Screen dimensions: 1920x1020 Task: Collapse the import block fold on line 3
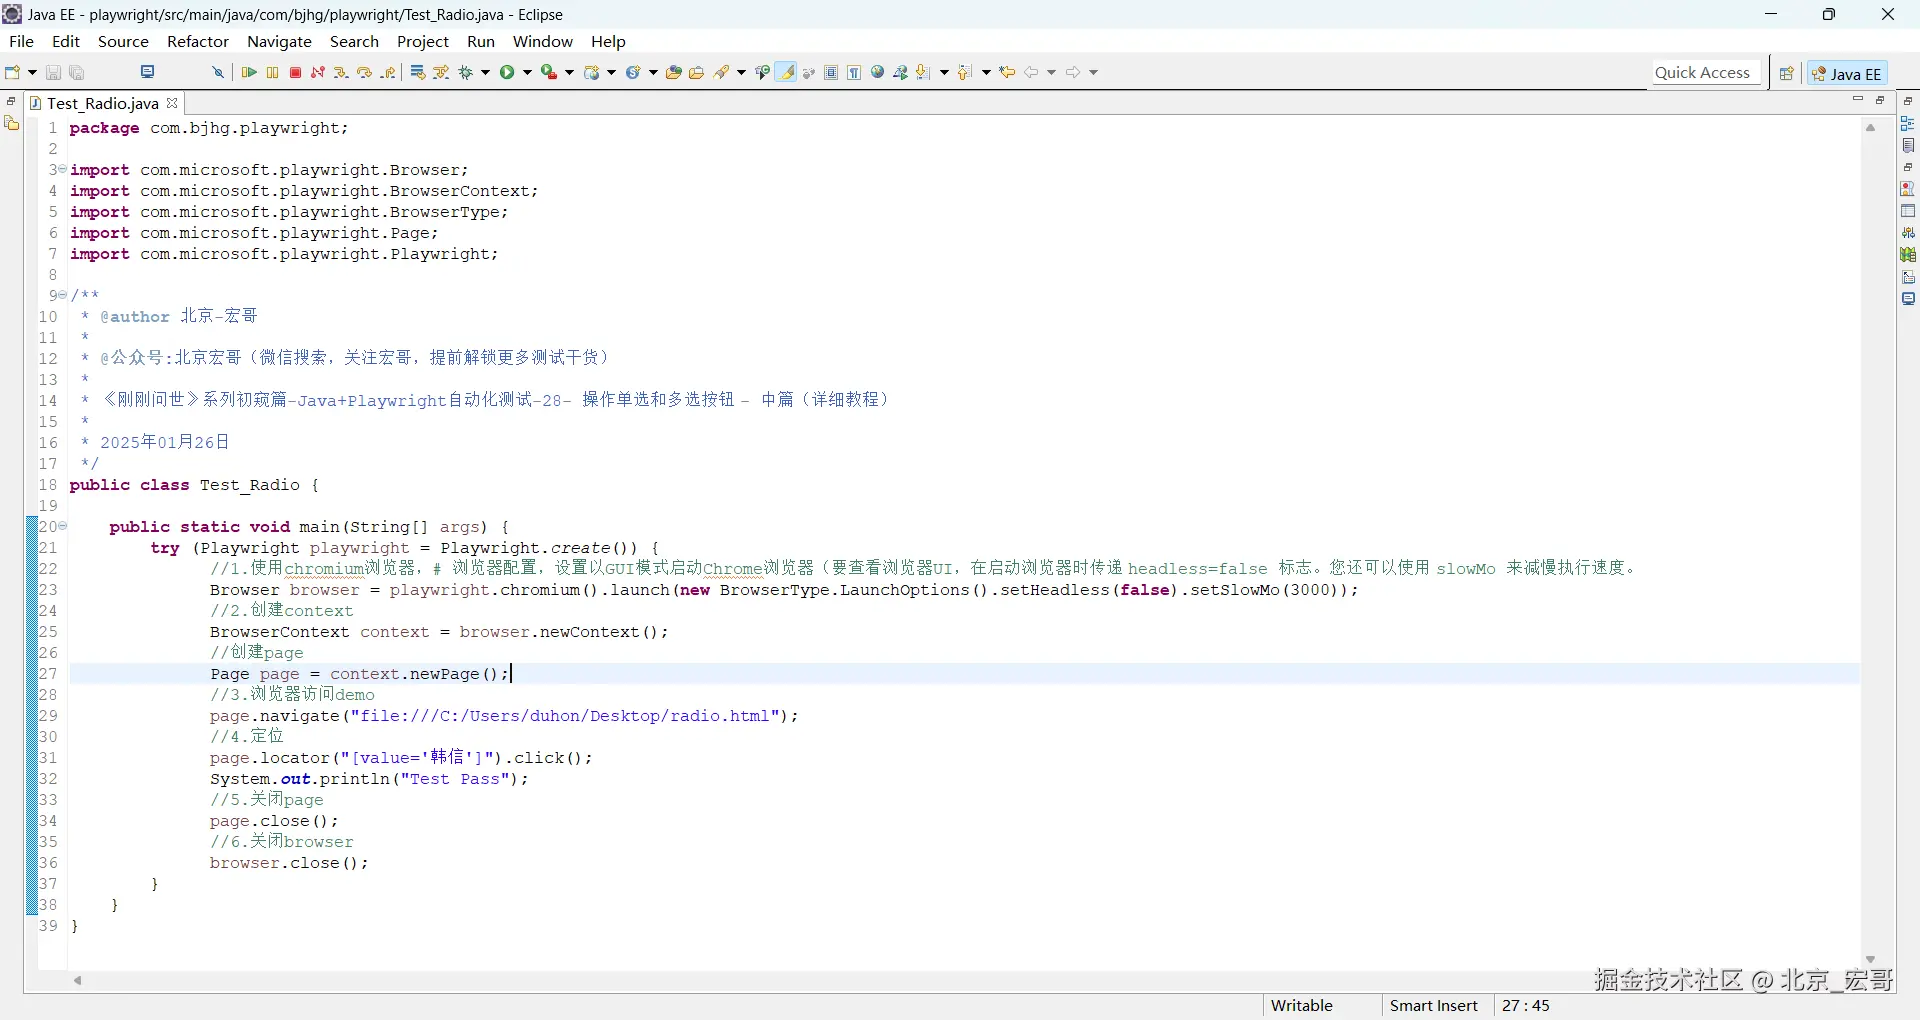pos(63,169)
